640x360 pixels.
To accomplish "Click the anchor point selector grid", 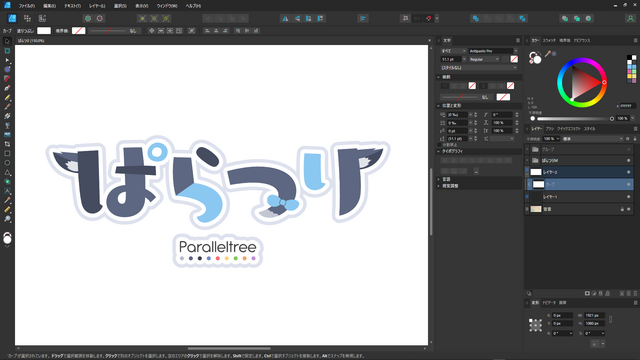I will (536, 325).
